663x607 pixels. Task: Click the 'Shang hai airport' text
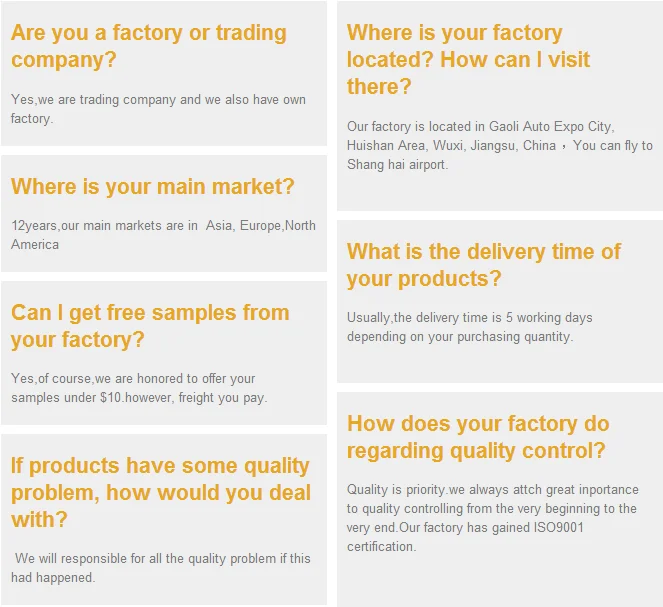point(397,165)
